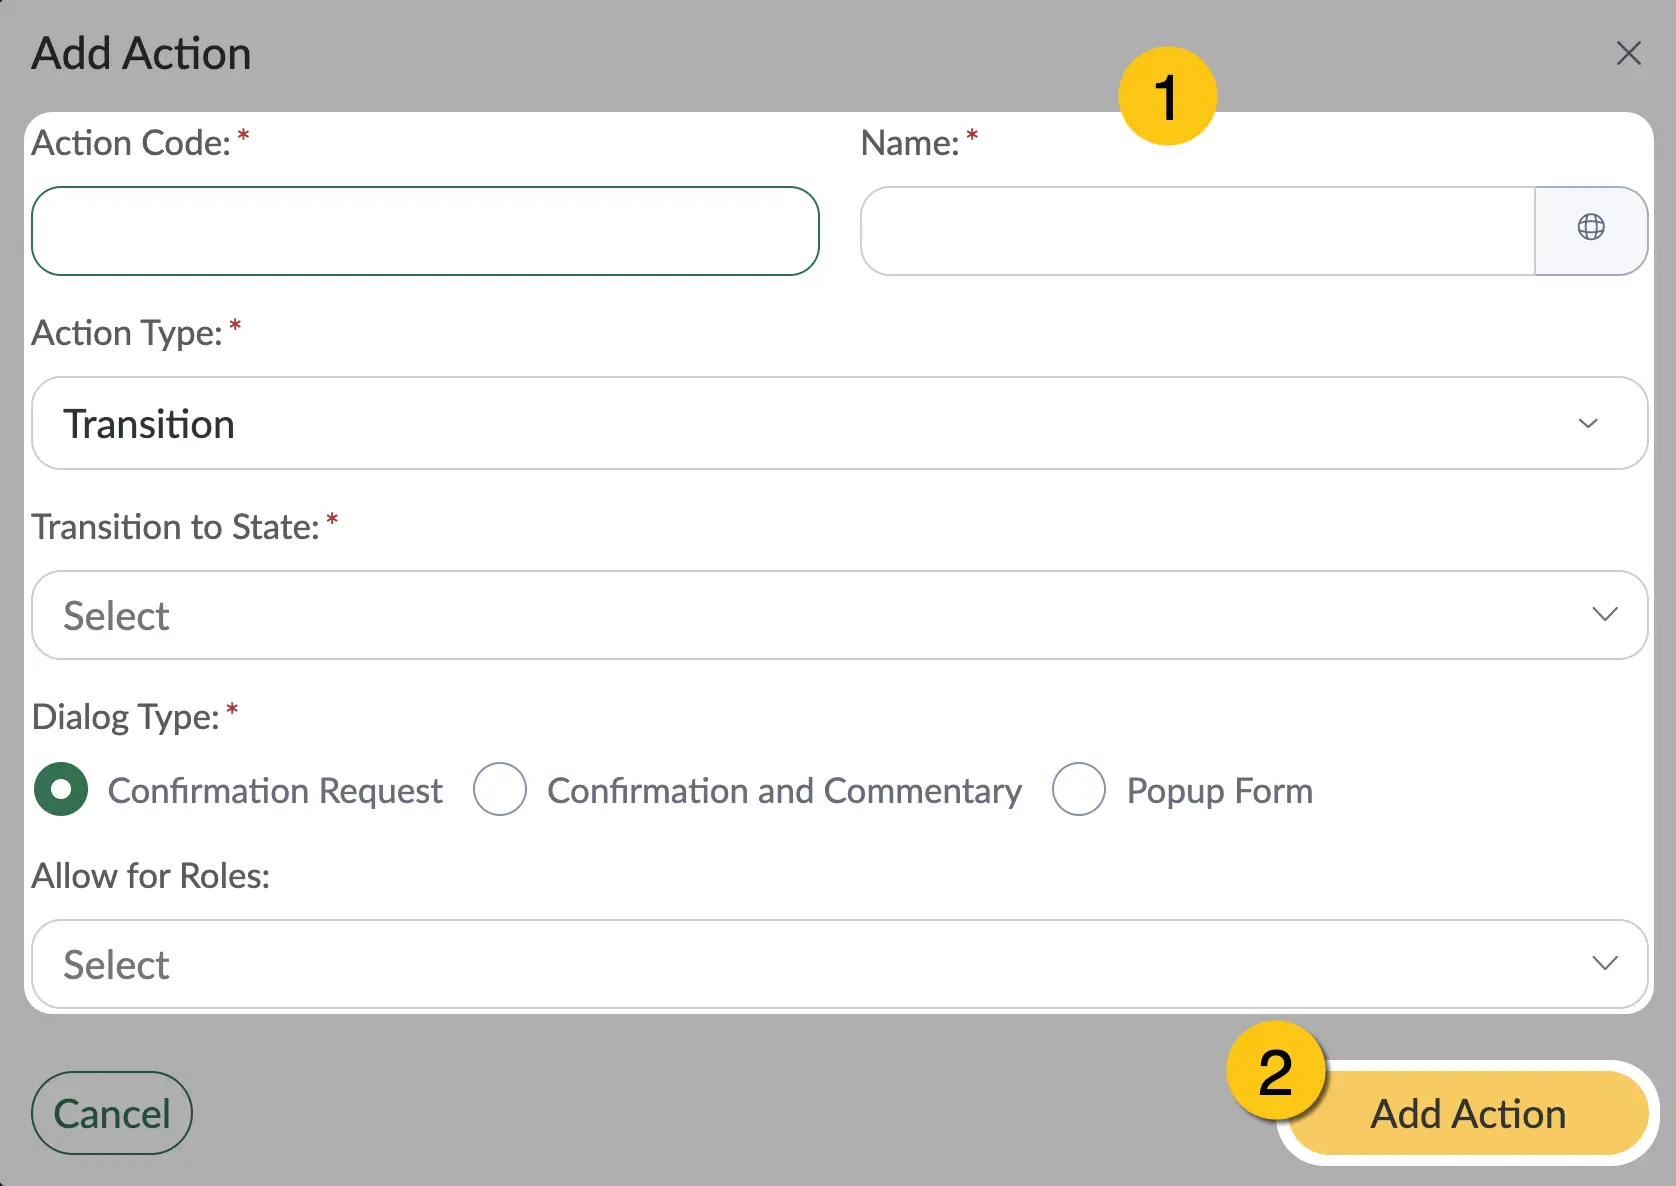Click the Add Action confirm button

[x=1468, y=1113]
